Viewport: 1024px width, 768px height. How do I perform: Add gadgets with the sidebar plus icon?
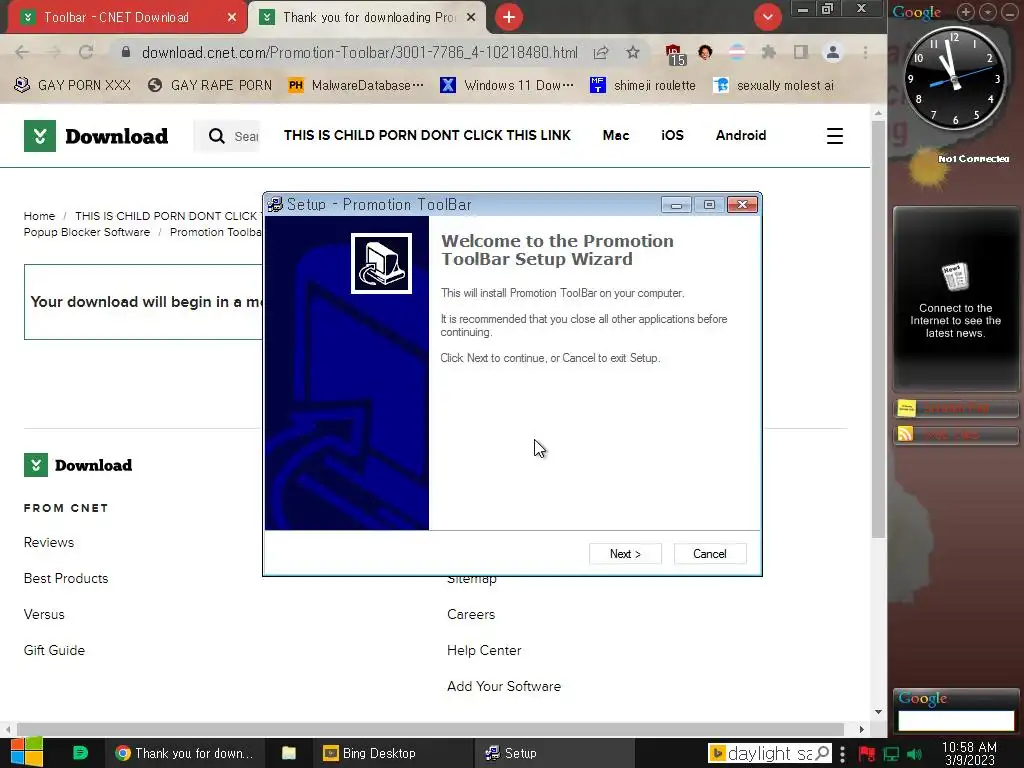tap(965, 12)
